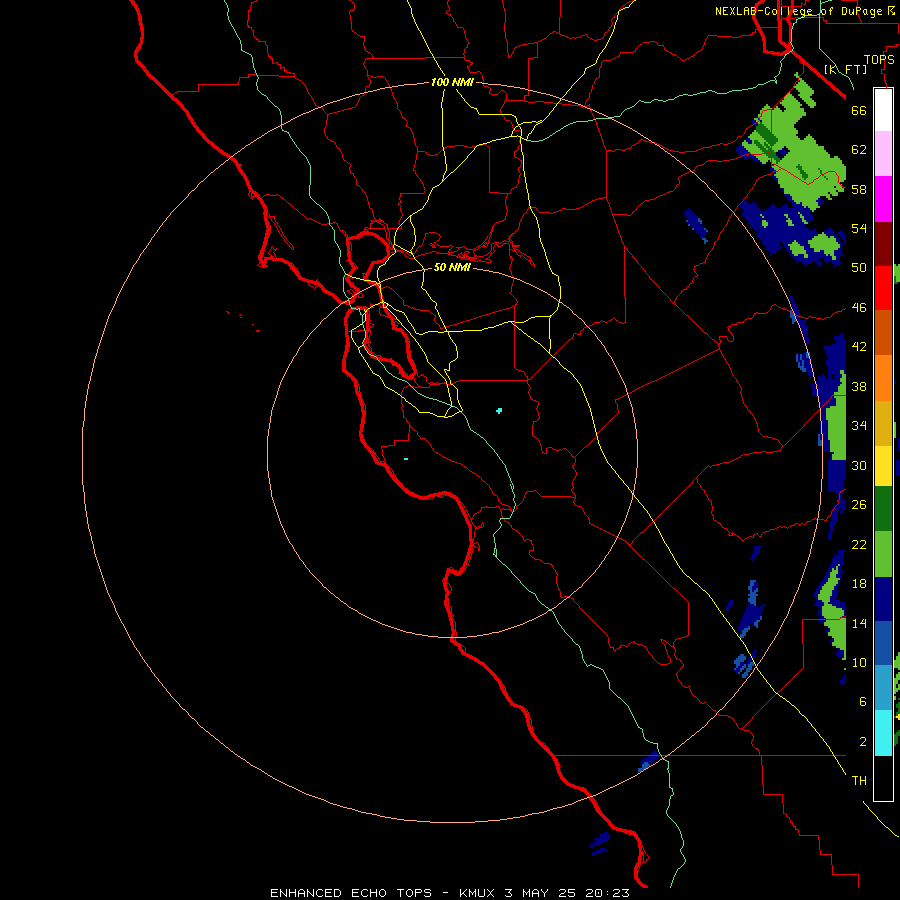Screen dimensions: 900x900
Task: Select the light green legend swatch
Action: click(883, 554)
